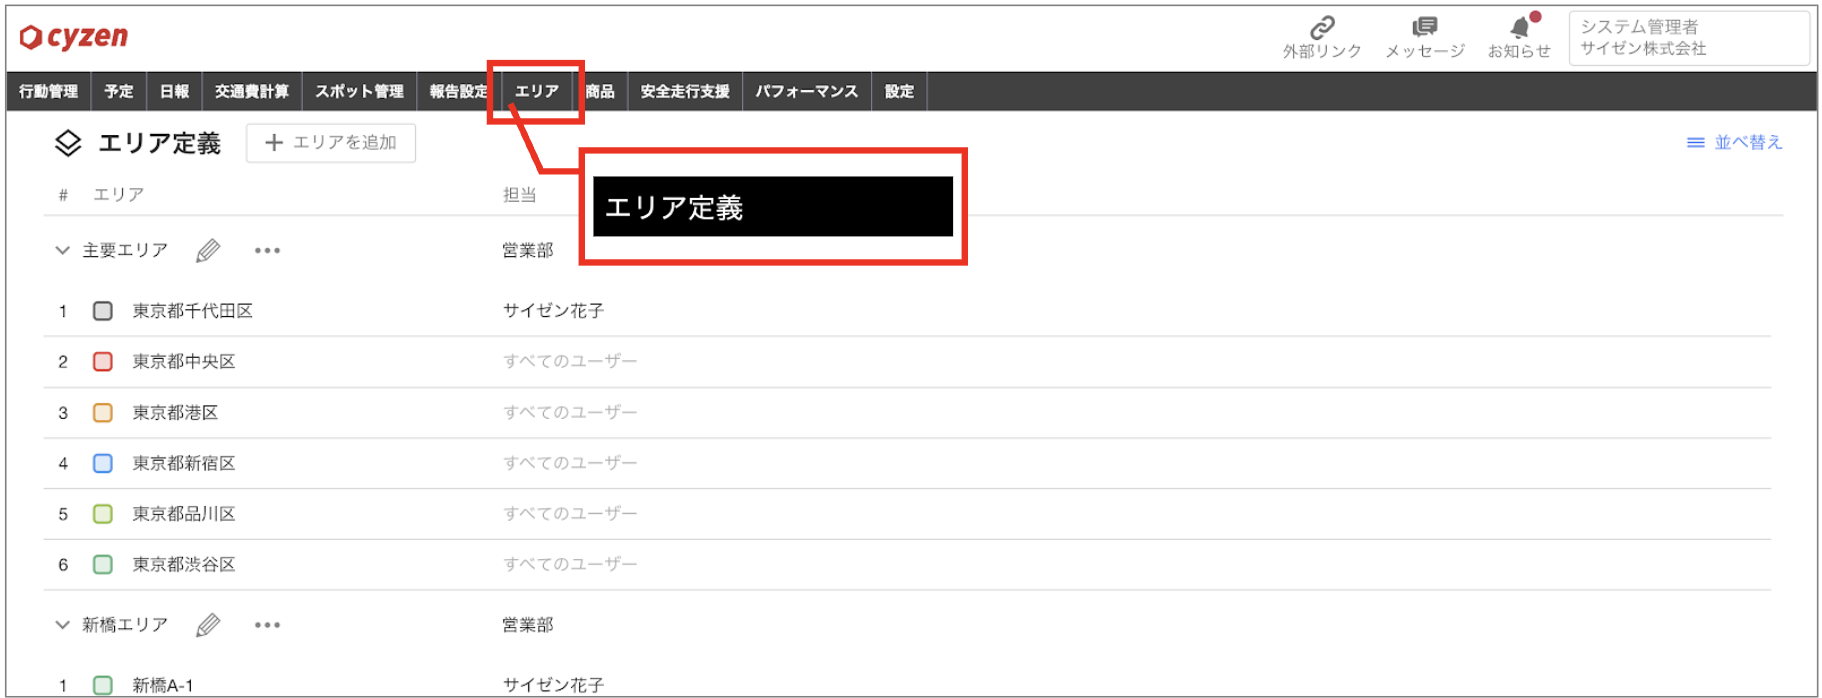Click the red swatch for 東京都中央区
This screenshot has height=698, width=1822.
pyautogui.click(x=102, y=361)
